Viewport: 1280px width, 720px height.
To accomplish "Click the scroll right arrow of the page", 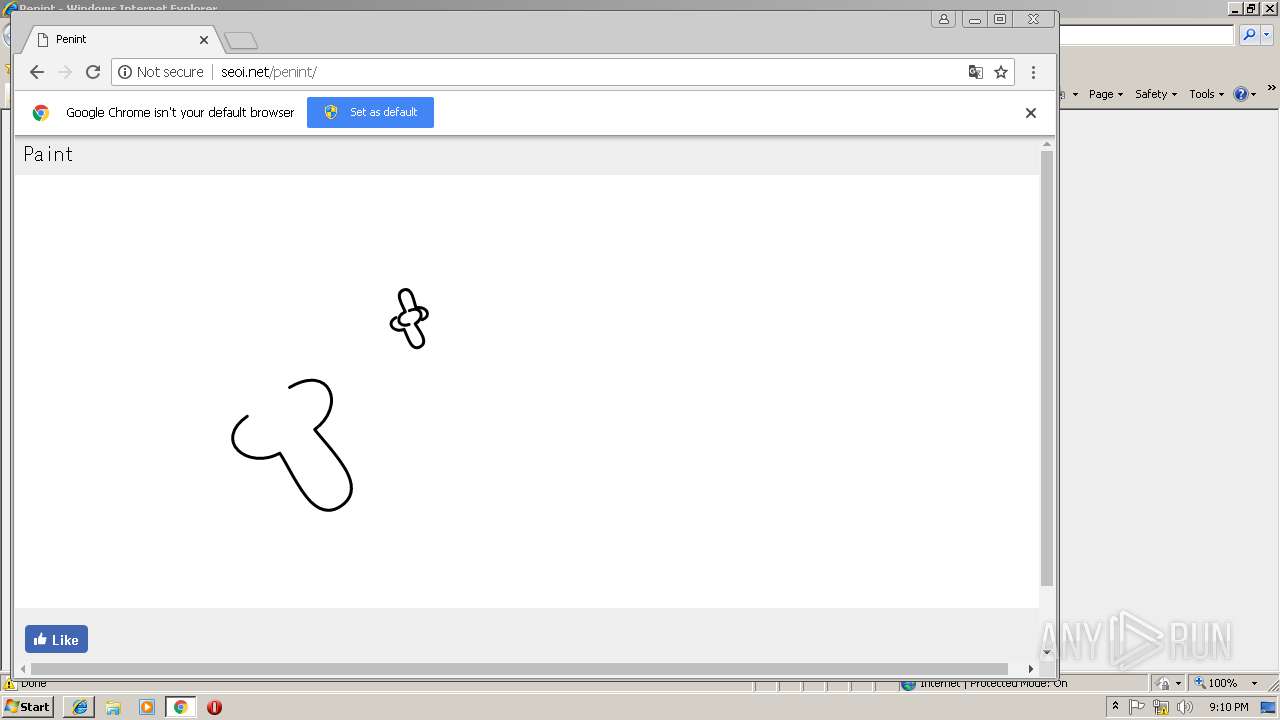I will (1031, 668).
